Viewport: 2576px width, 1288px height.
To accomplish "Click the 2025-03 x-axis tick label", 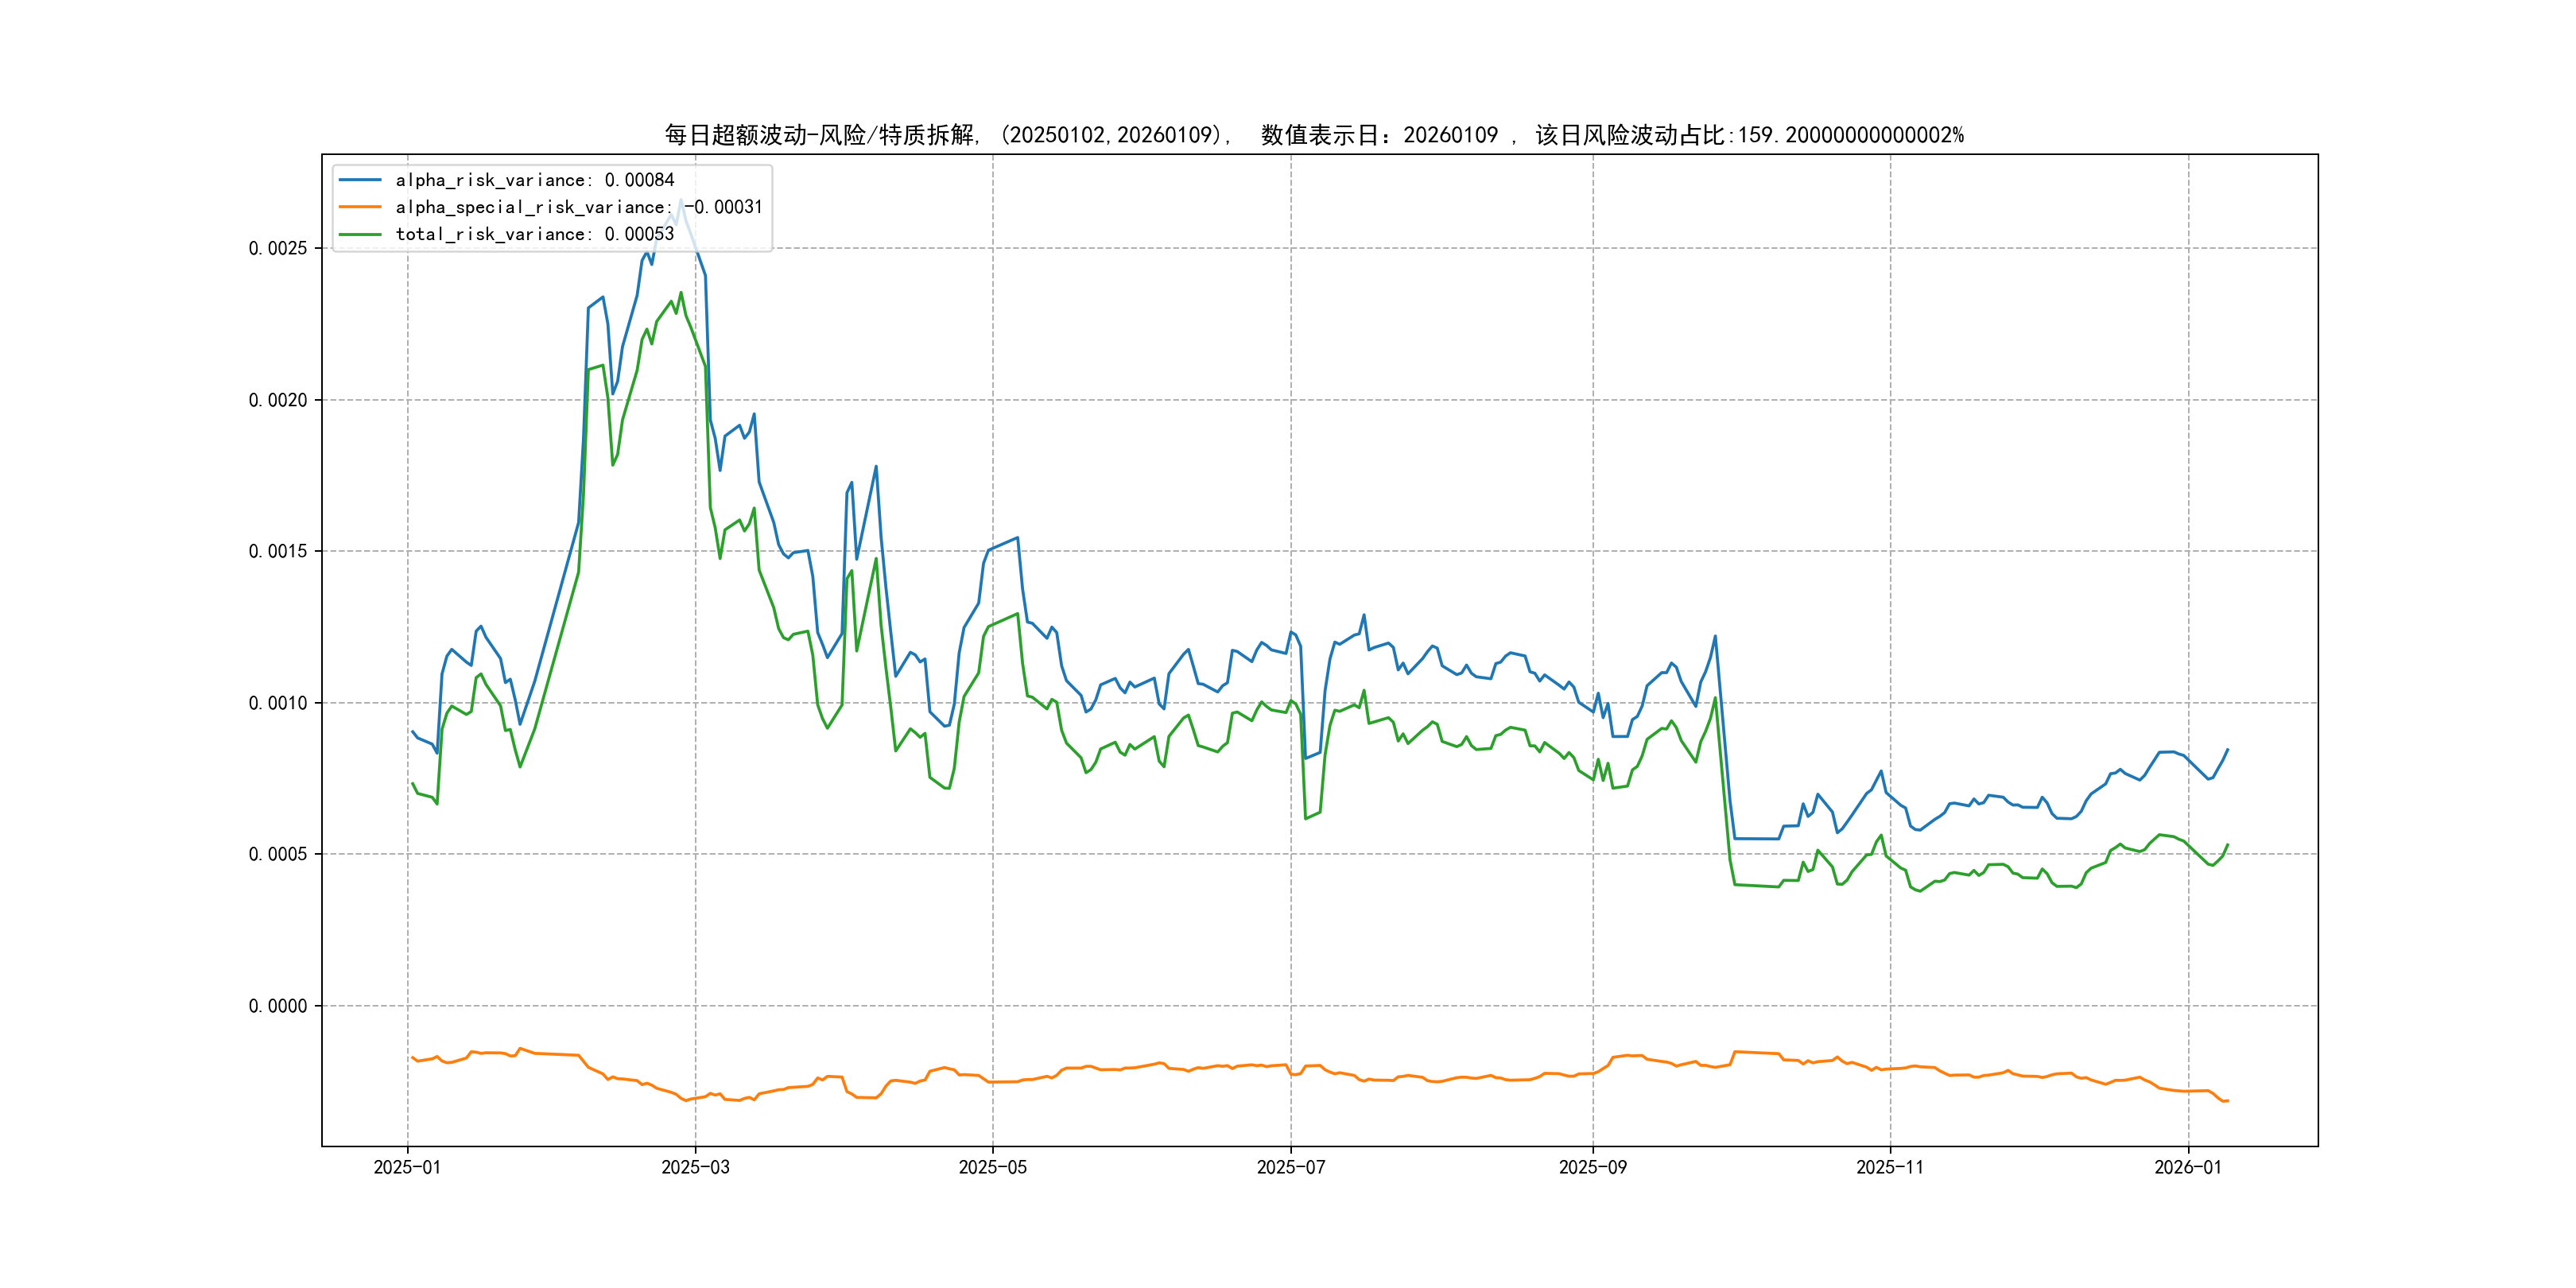I will (x=695, y=1167).
